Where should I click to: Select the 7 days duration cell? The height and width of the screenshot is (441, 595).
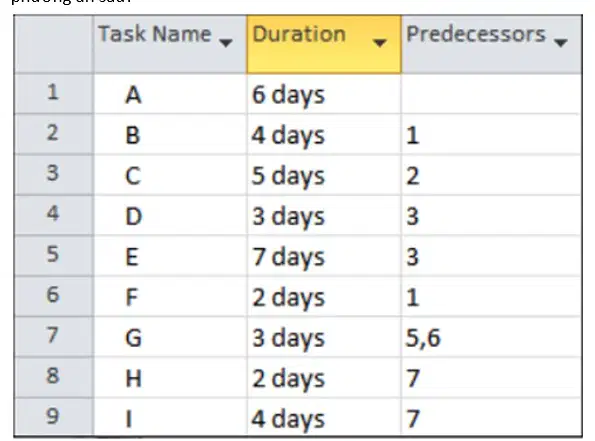[324, 256]
